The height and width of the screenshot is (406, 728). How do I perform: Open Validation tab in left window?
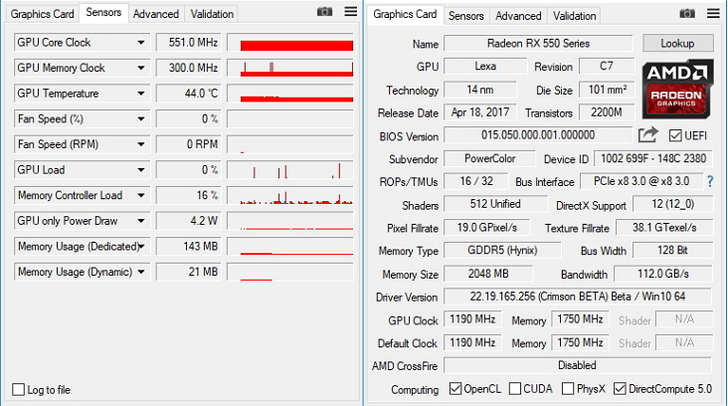pyautogui.click(x=212, y=14)
